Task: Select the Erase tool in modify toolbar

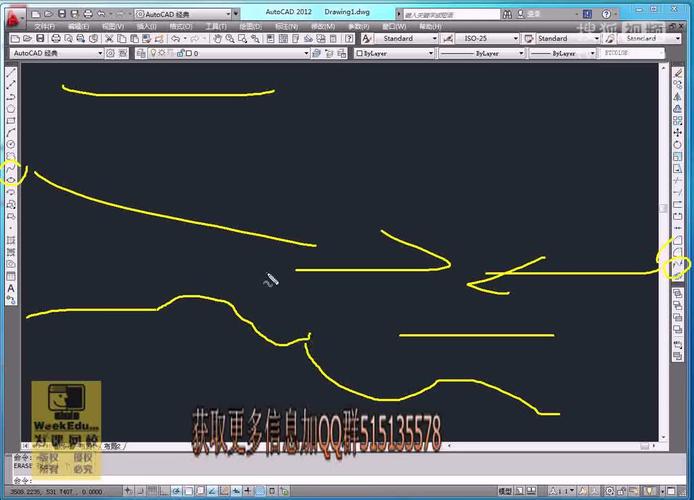Action: pyautogui.click(x=678, y=73)
